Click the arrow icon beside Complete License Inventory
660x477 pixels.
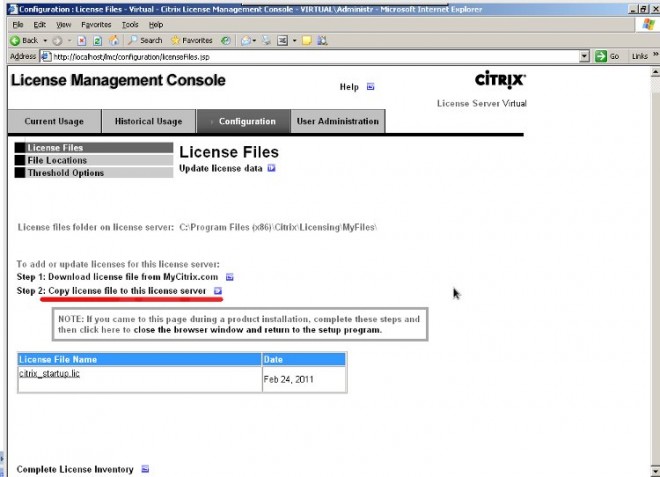tap(145, 469)
